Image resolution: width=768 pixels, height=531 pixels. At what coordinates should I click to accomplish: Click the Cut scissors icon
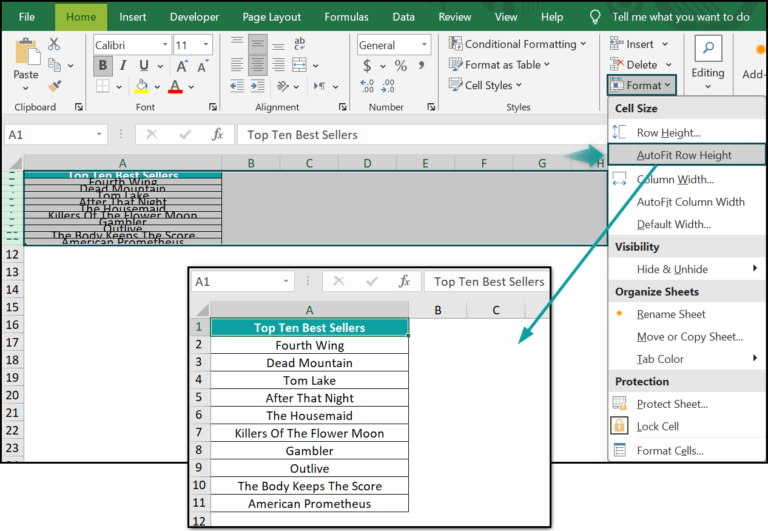[x=54, y=44]
